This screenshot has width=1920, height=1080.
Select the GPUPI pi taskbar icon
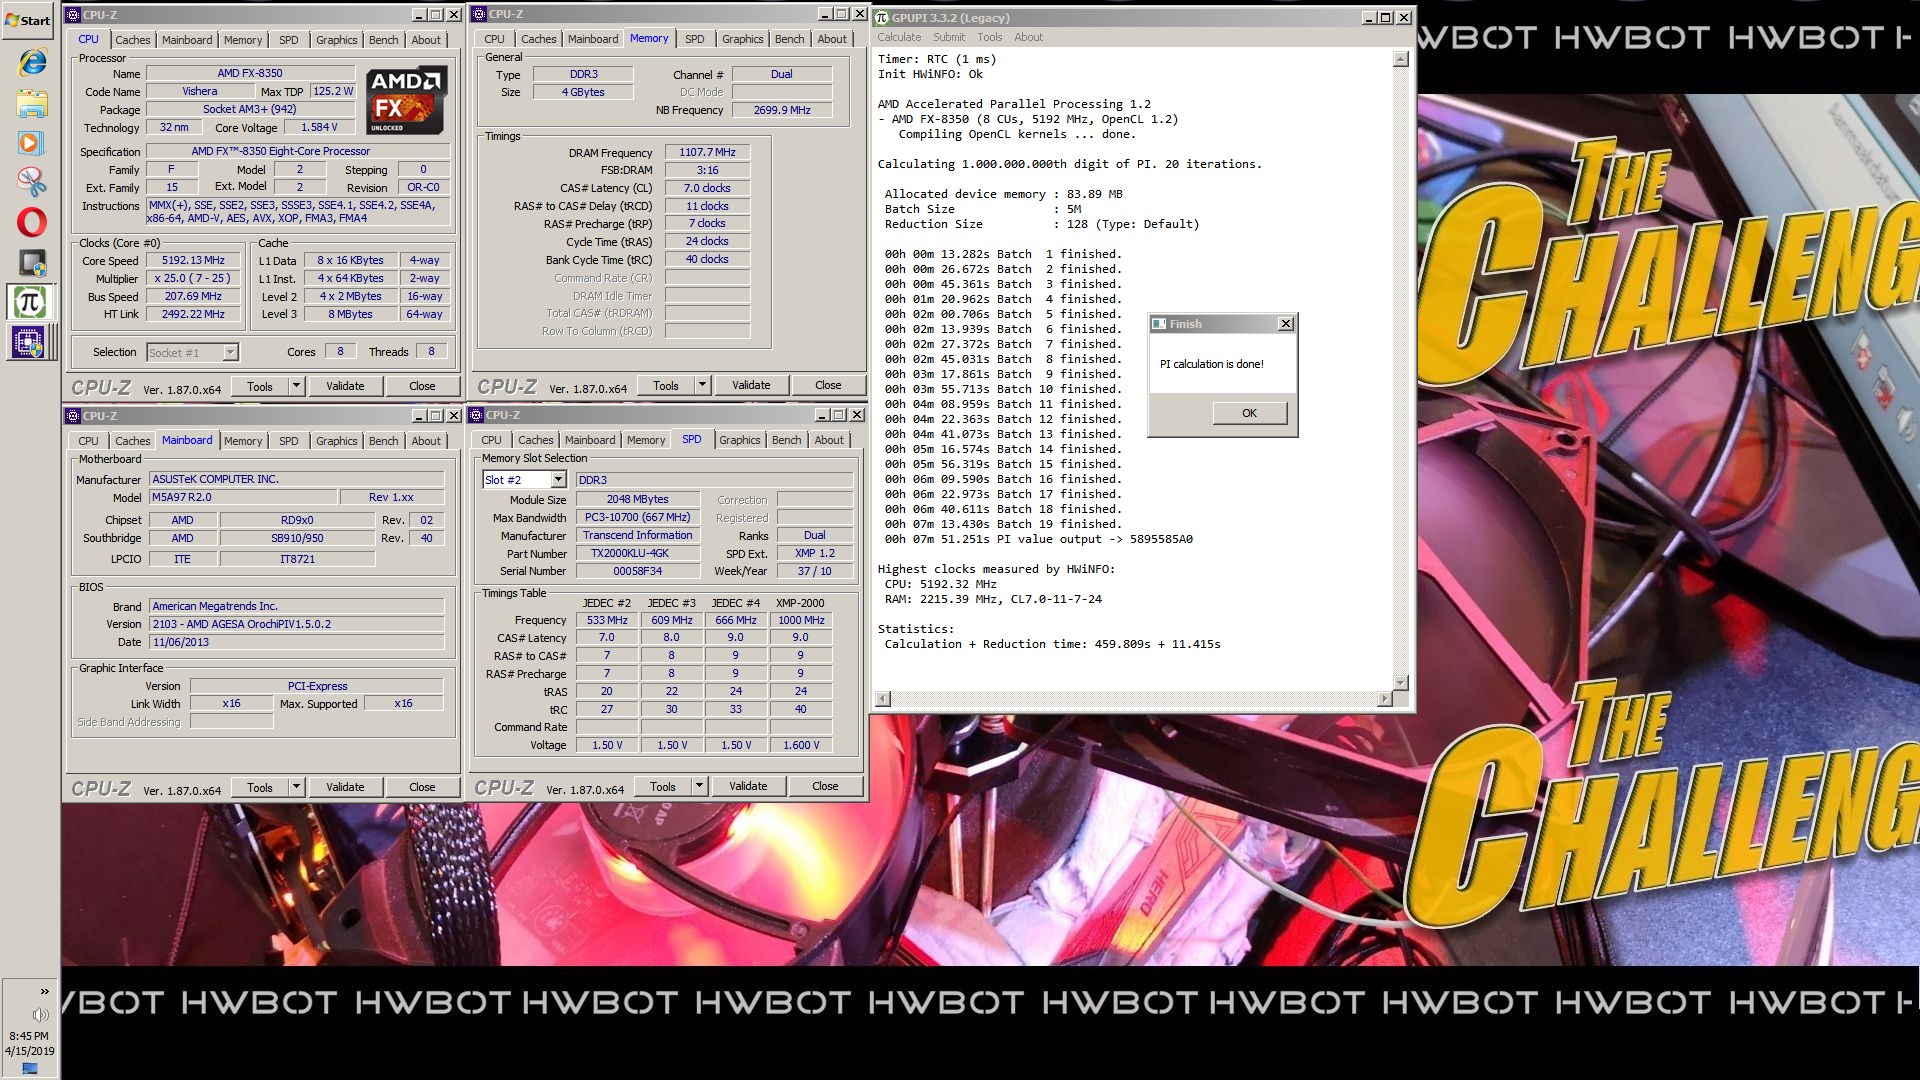pos(30,302)
